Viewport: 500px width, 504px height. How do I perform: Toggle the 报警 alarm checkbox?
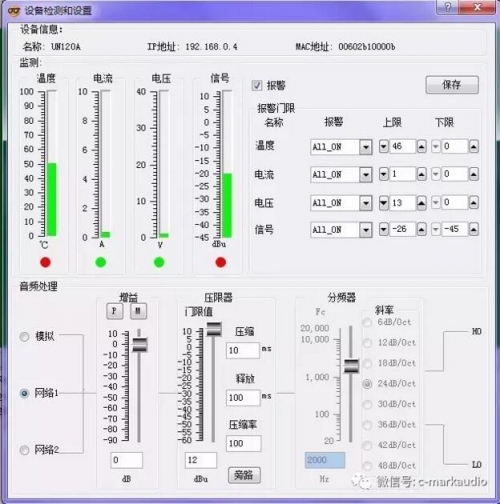coord(257,86)
